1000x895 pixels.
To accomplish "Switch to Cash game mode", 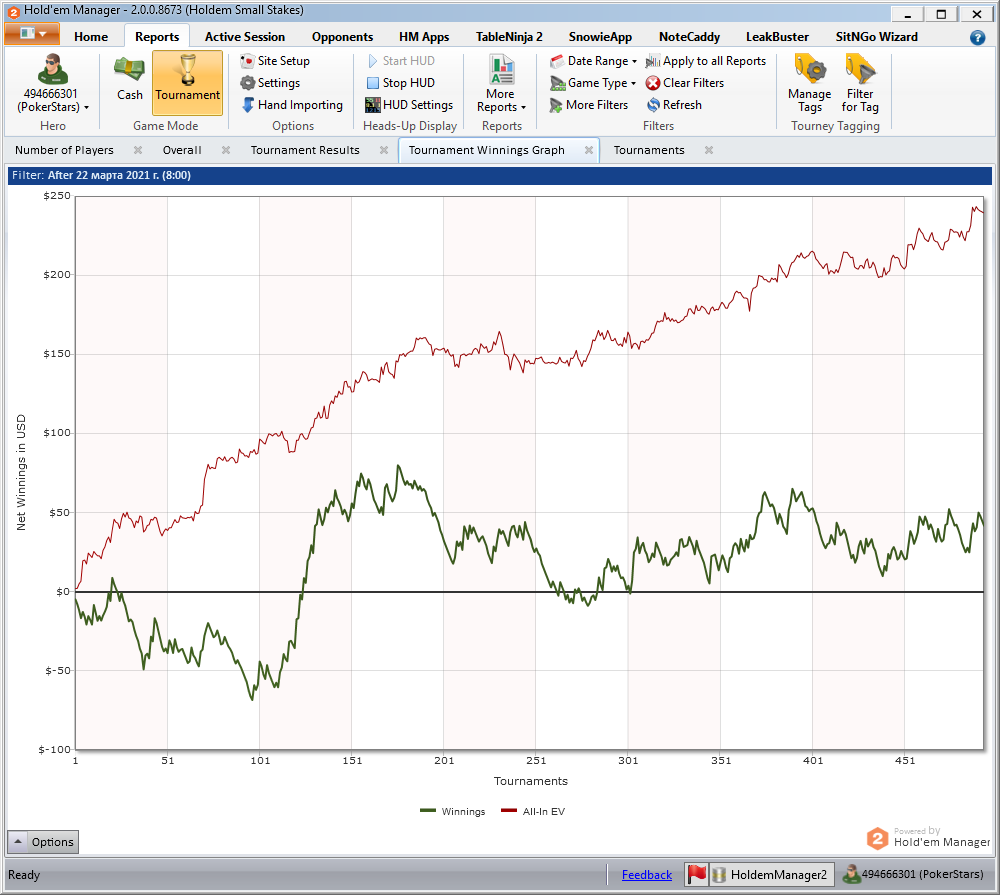I will (129, 79).
